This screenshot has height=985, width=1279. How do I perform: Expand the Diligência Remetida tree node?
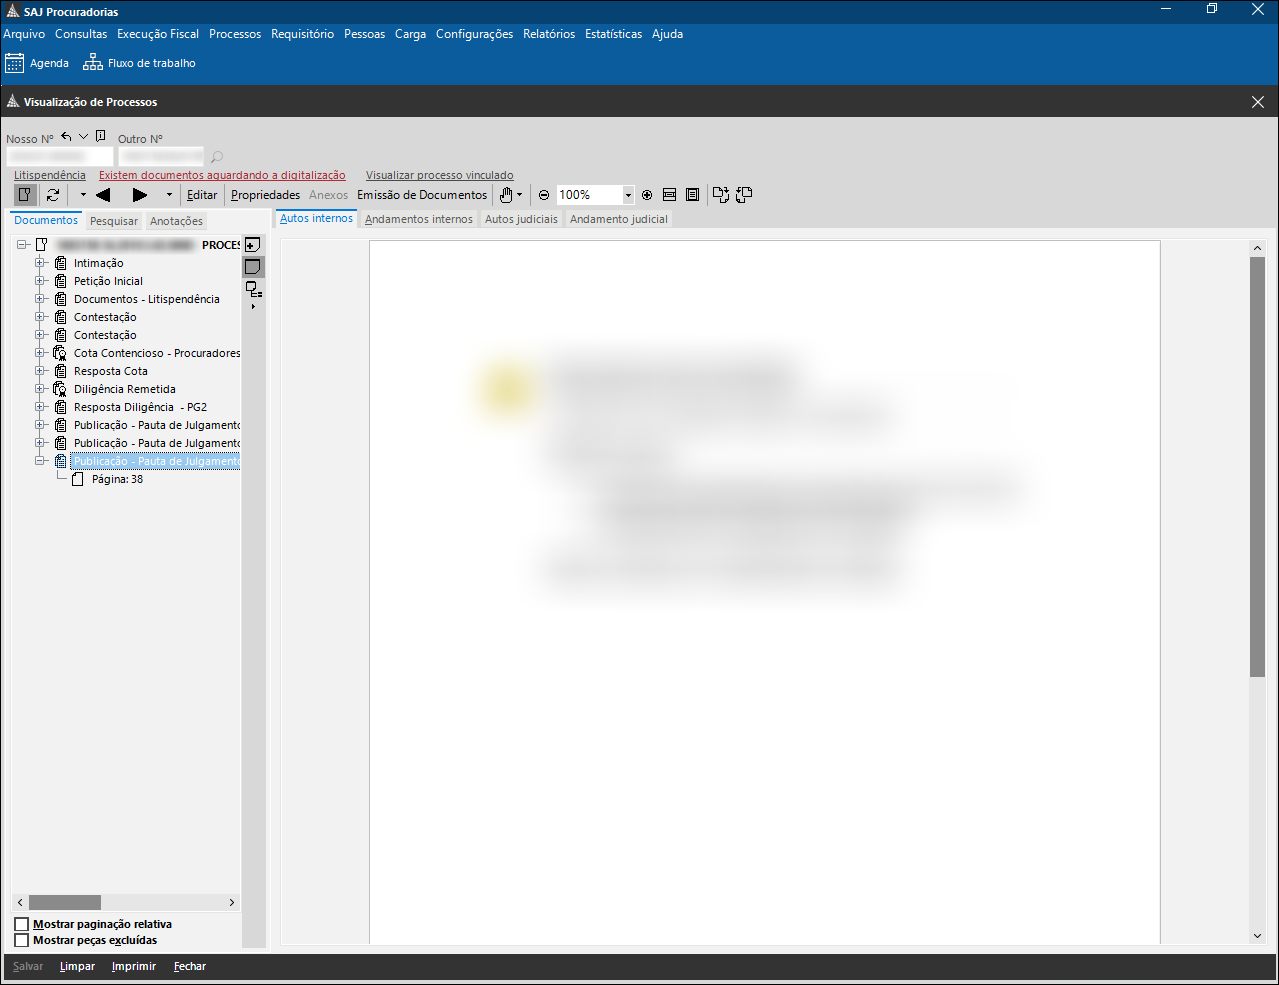41,389
